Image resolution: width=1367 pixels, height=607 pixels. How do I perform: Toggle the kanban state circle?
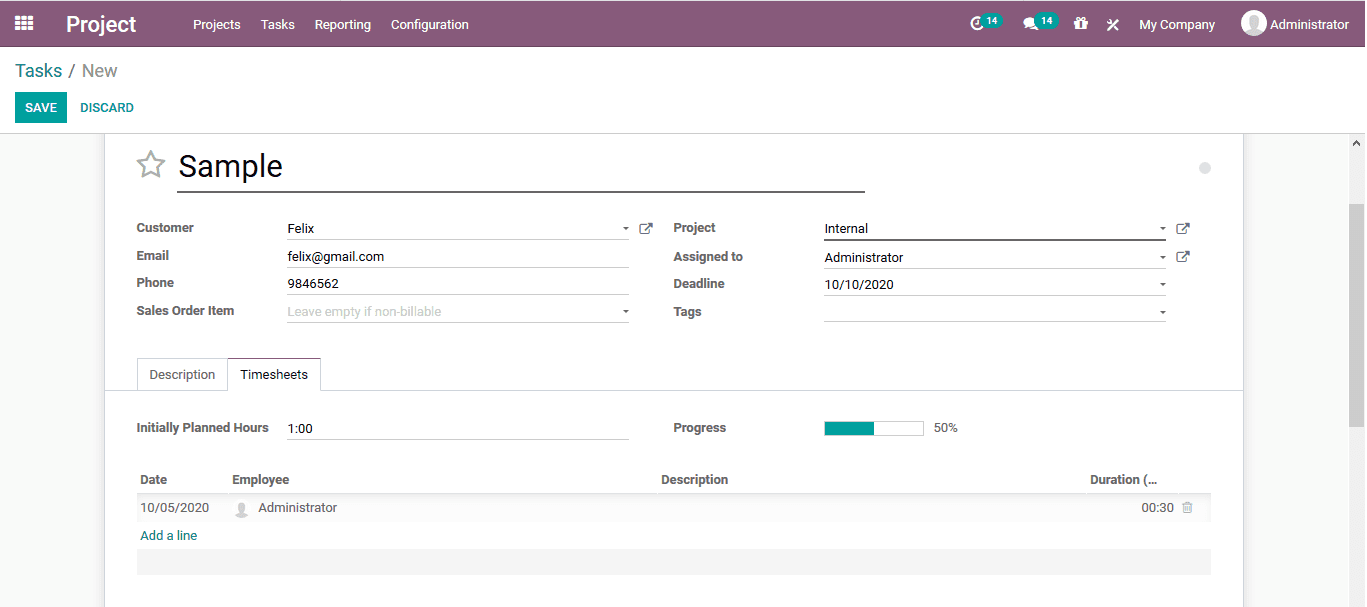click(1205, 168)
